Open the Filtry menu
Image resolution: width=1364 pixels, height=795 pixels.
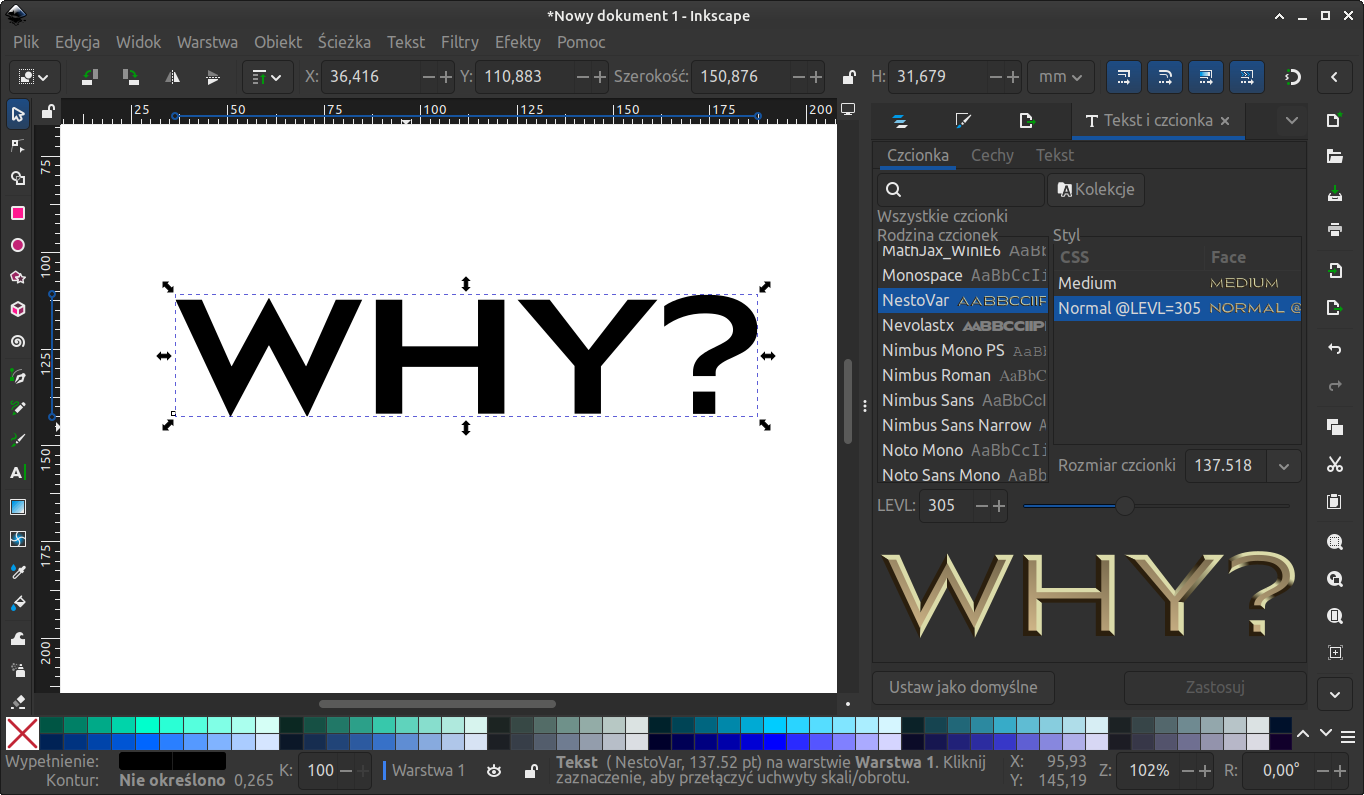(x=460, y=42)
